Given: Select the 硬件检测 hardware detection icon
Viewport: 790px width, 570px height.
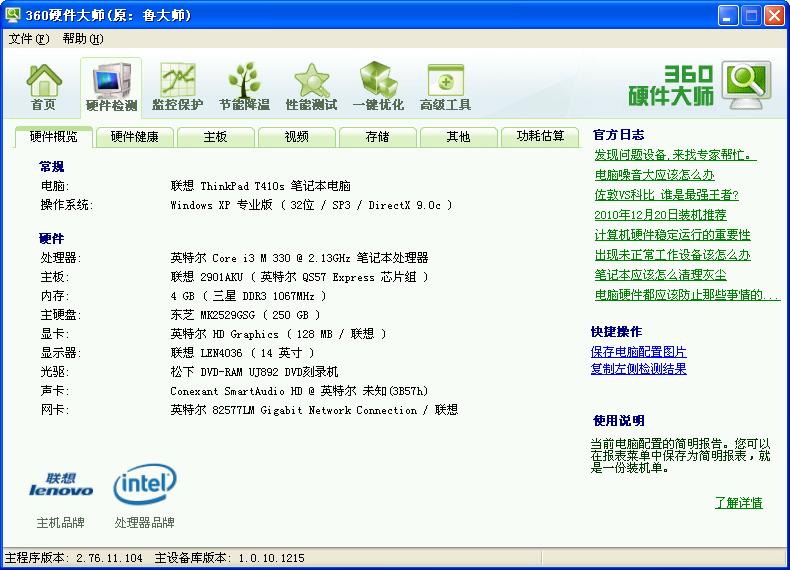Looking at the screenshot, I should pos(111,87).
